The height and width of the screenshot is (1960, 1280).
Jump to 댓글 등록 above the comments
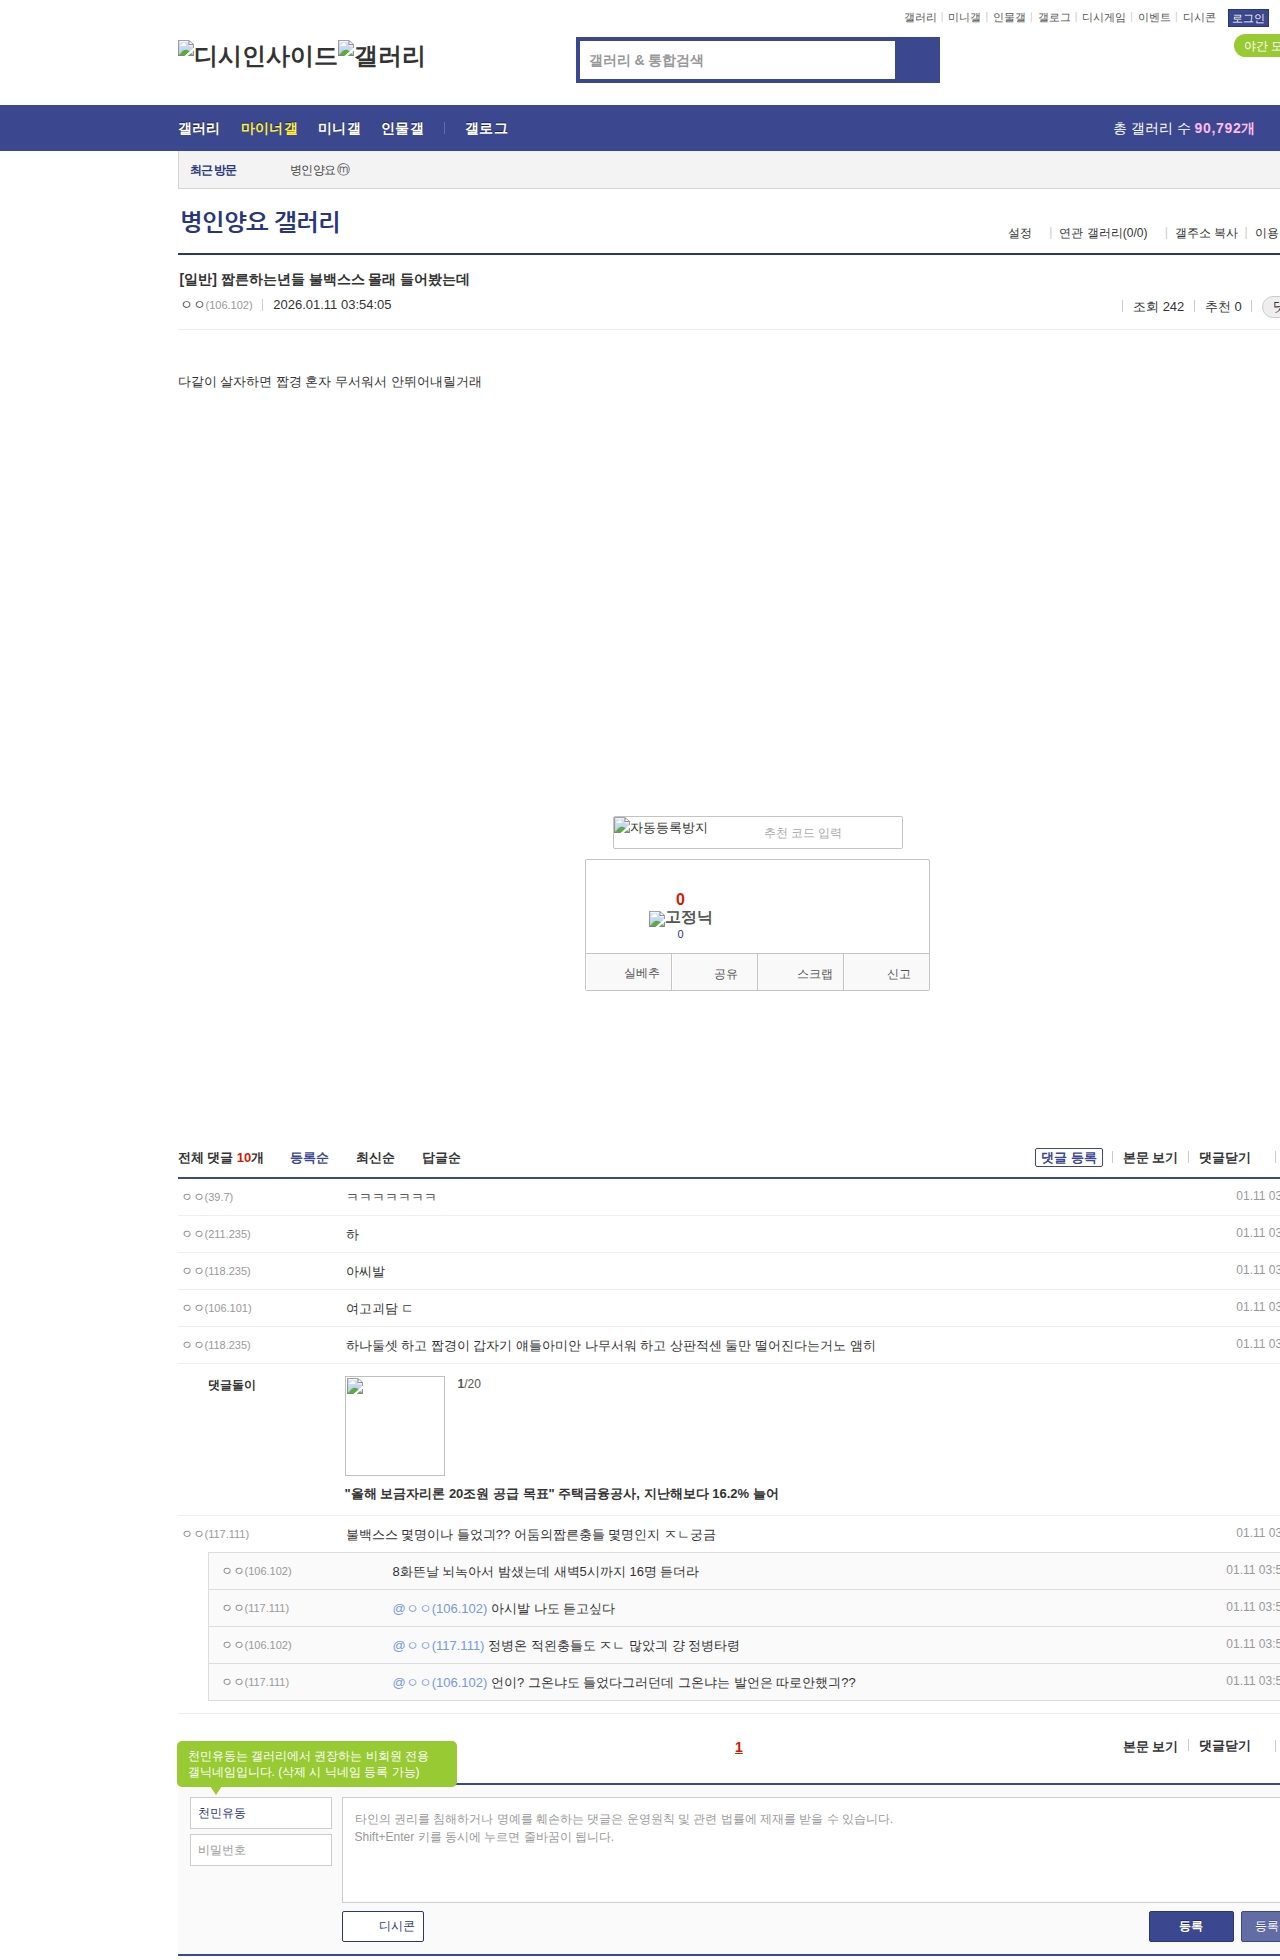click(1069, 1158)
